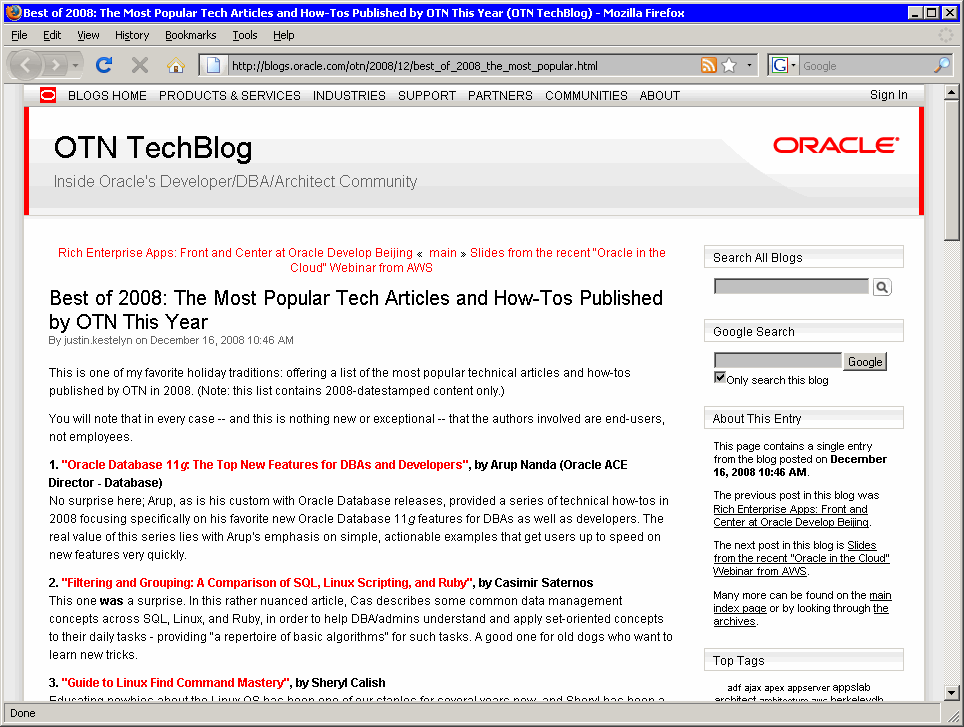Open the Oracle Database 11g Top New Features article
964x727 pixels.
tap(265, 465)
